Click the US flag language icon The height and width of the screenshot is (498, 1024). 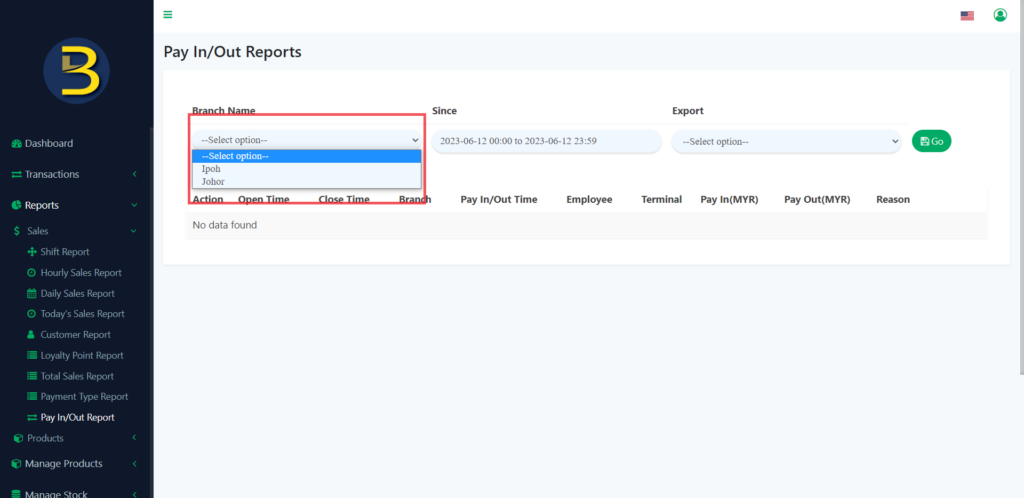click(x=967, y=15)
